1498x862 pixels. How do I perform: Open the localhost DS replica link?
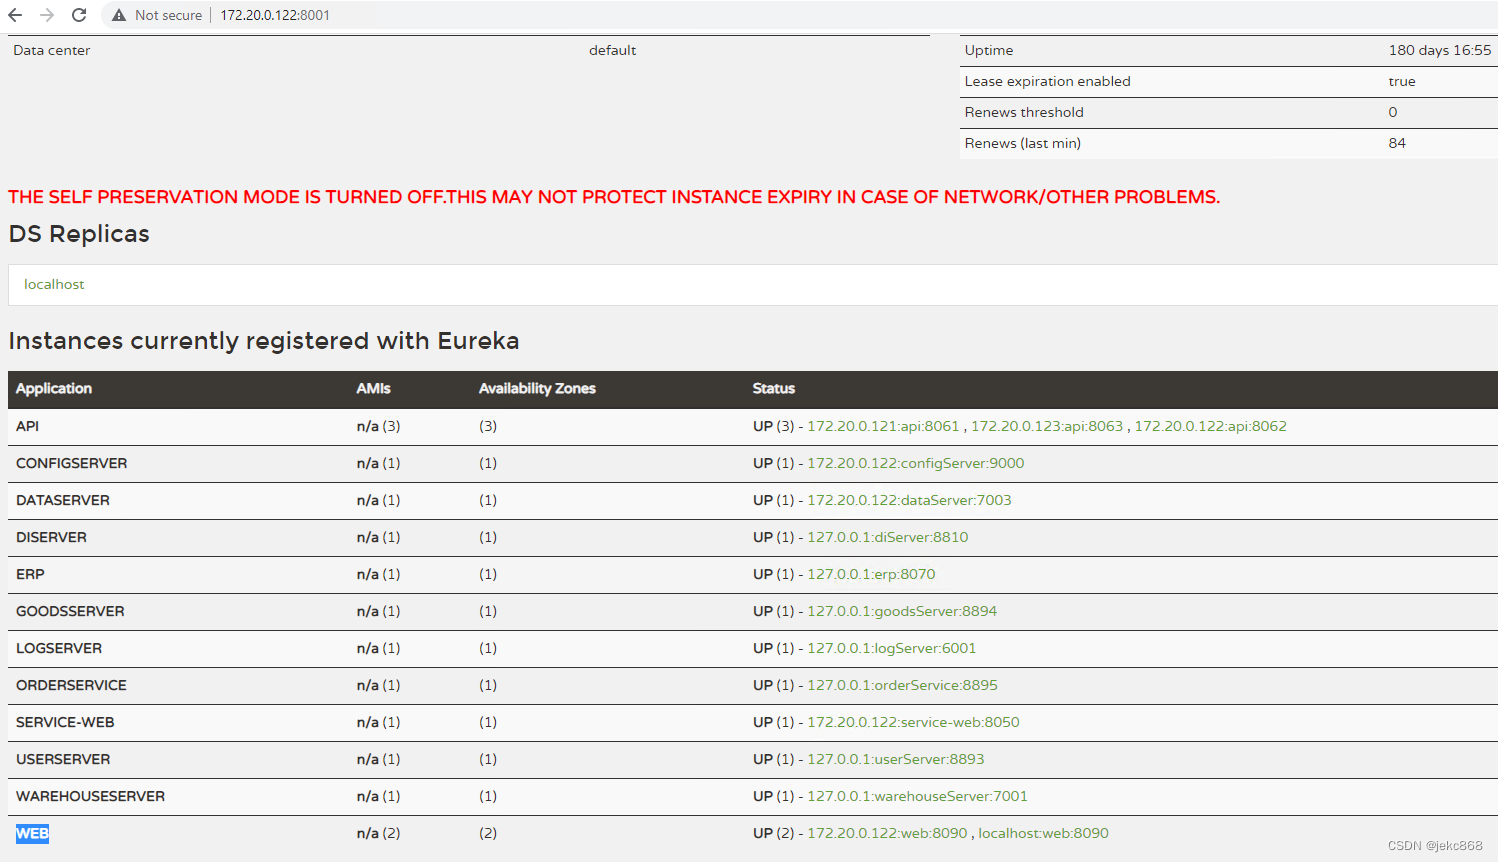[54, 284]
